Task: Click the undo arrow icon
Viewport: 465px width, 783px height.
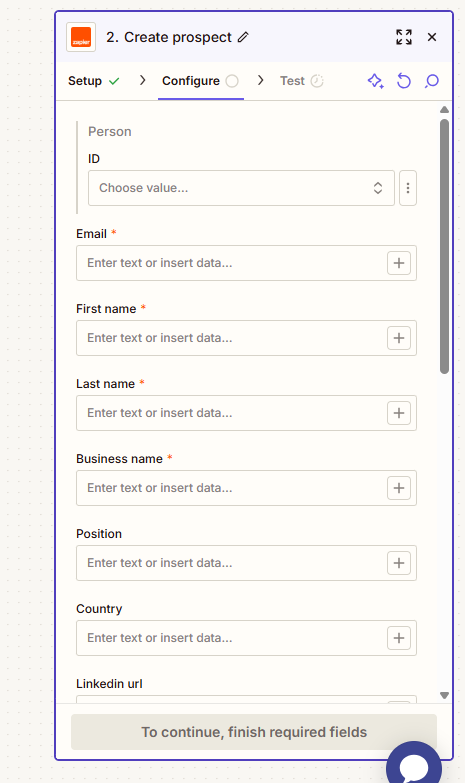Action: pos(404,81)
